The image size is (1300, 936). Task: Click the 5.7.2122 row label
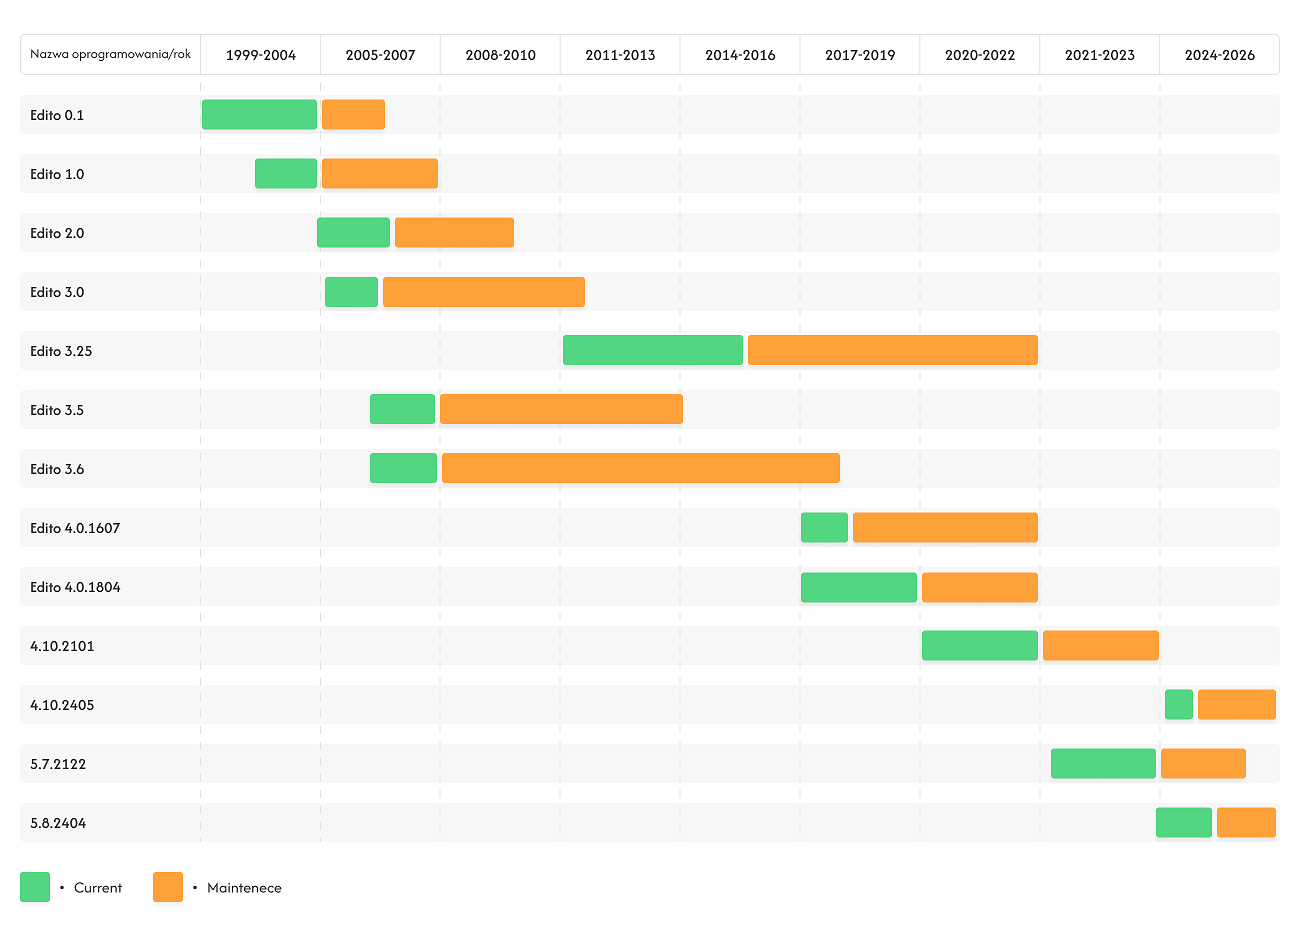coord(58,764)
